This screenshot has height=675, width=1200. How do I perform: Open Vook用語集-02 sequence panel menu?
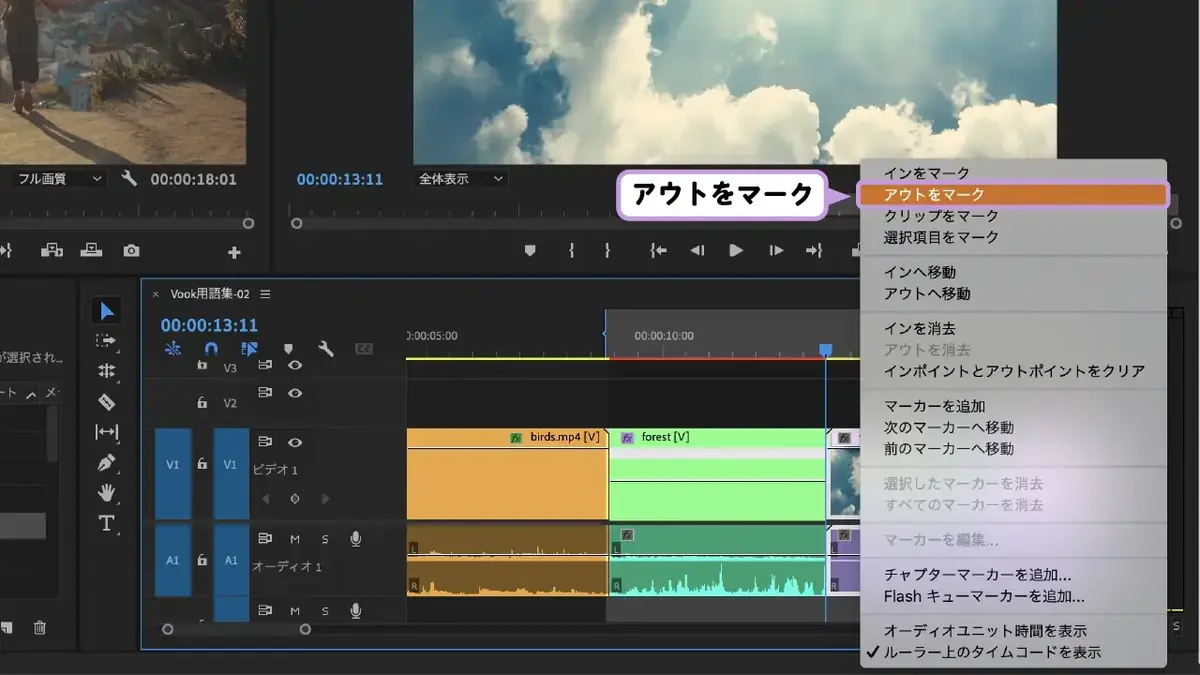coord(265,294)
